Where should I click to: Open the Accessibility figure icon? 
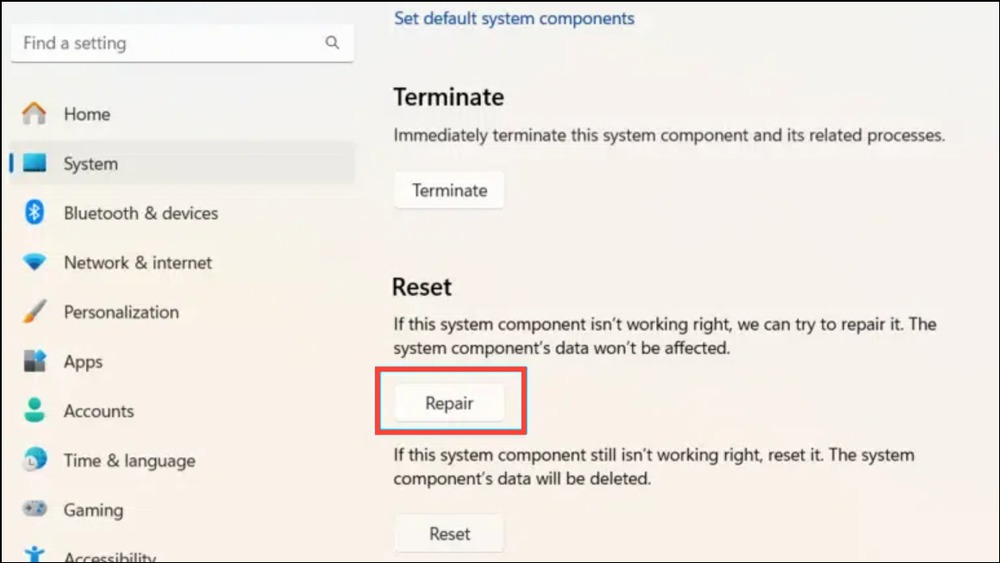pyautogui.click(x=34, y=553)
